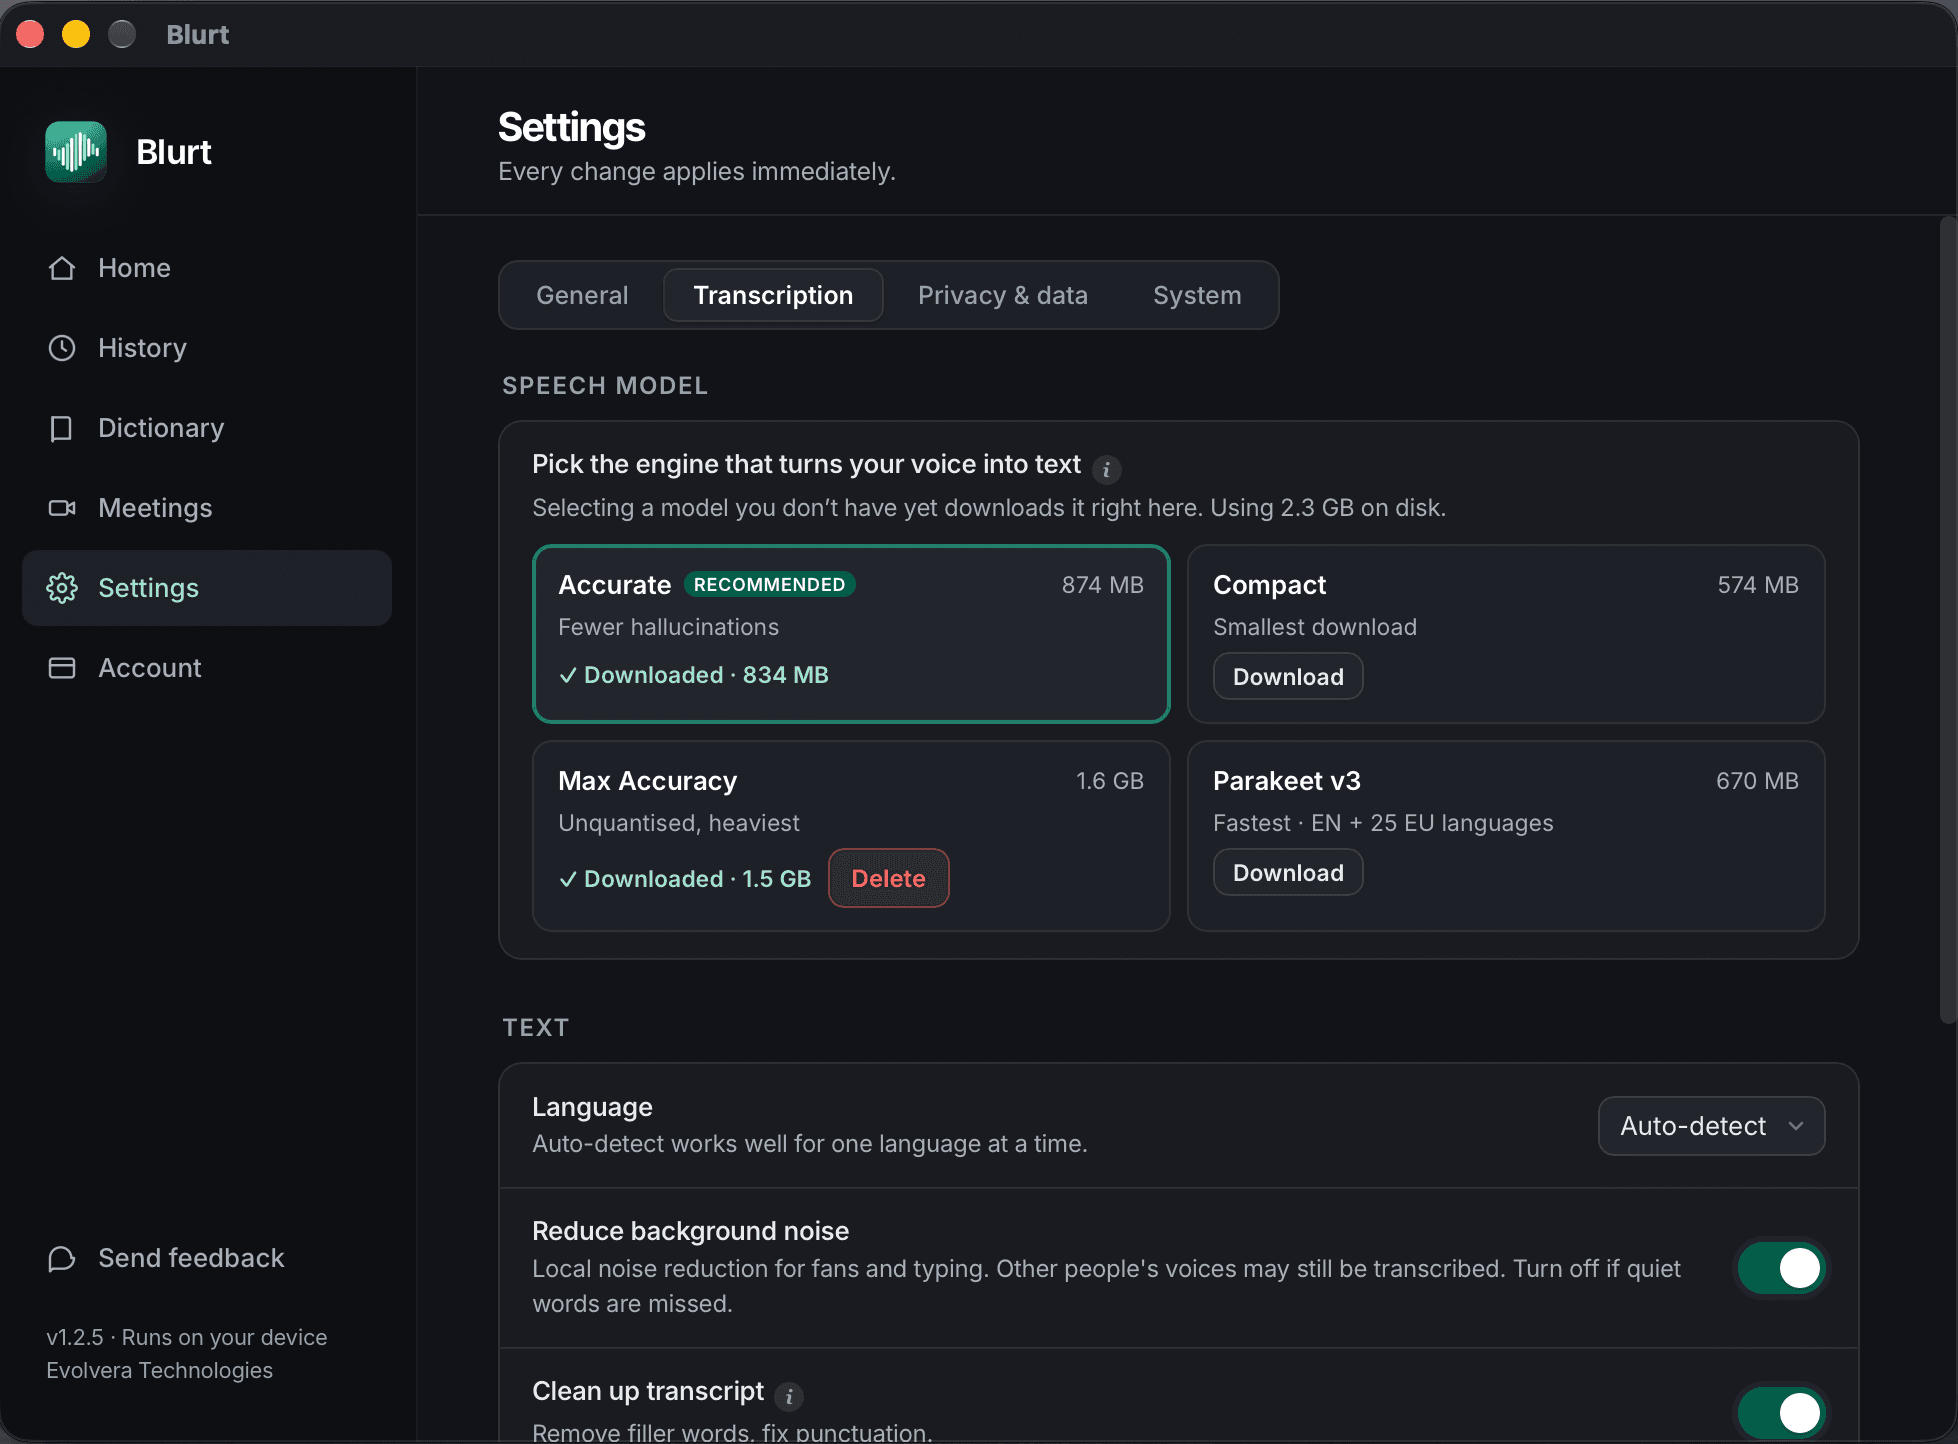Switch to the System tab
Image resolution: width=1958 pixels, height=1444 pixels.
pyautogui.click(x=1197, y=295)
